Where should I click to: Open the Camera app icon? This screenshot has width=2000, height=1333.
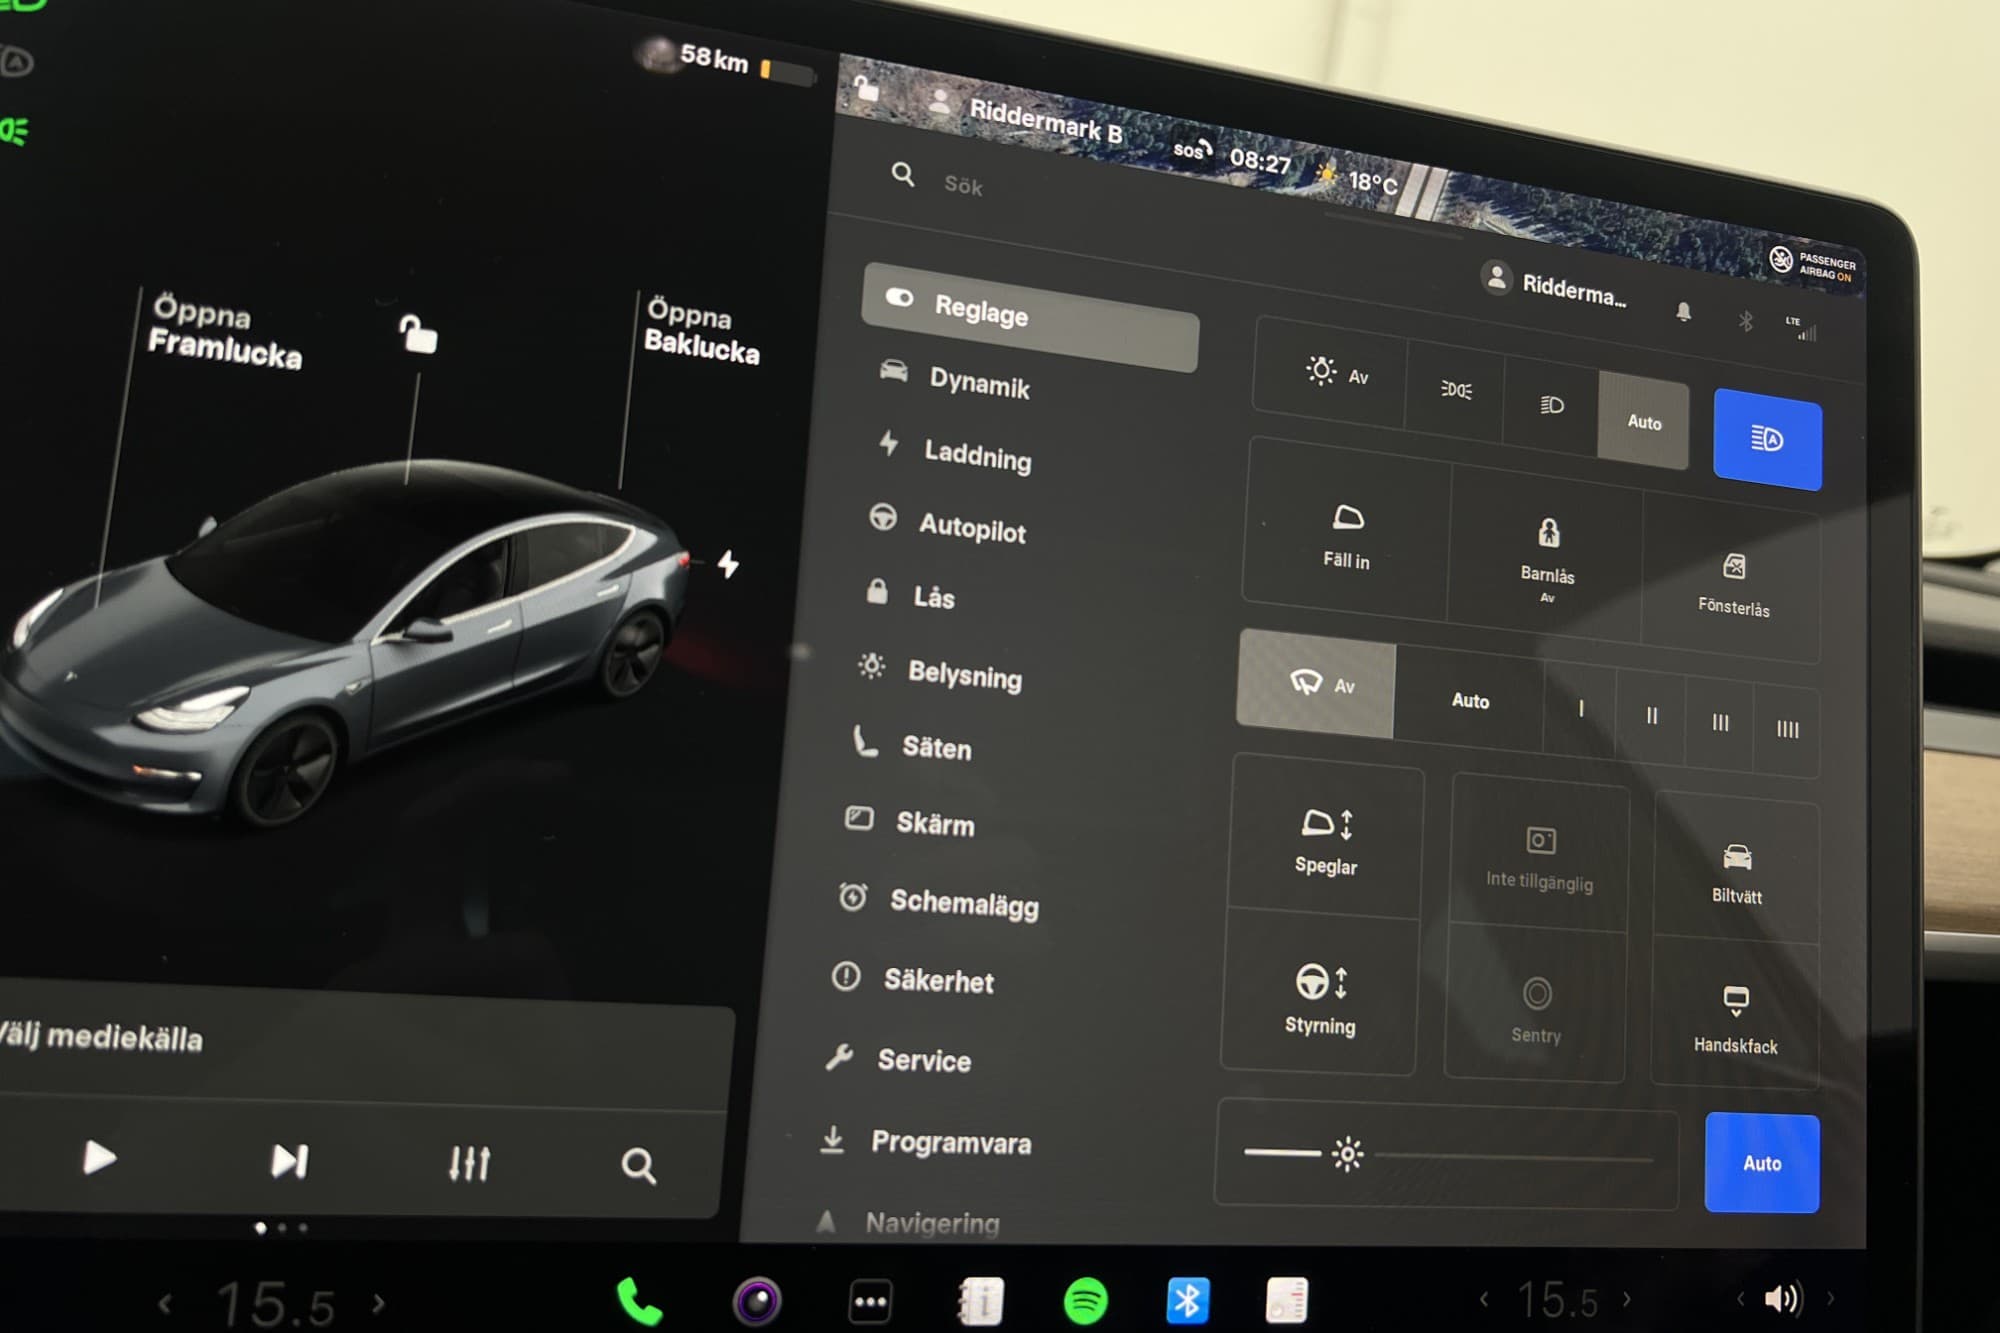(757, 1301)
